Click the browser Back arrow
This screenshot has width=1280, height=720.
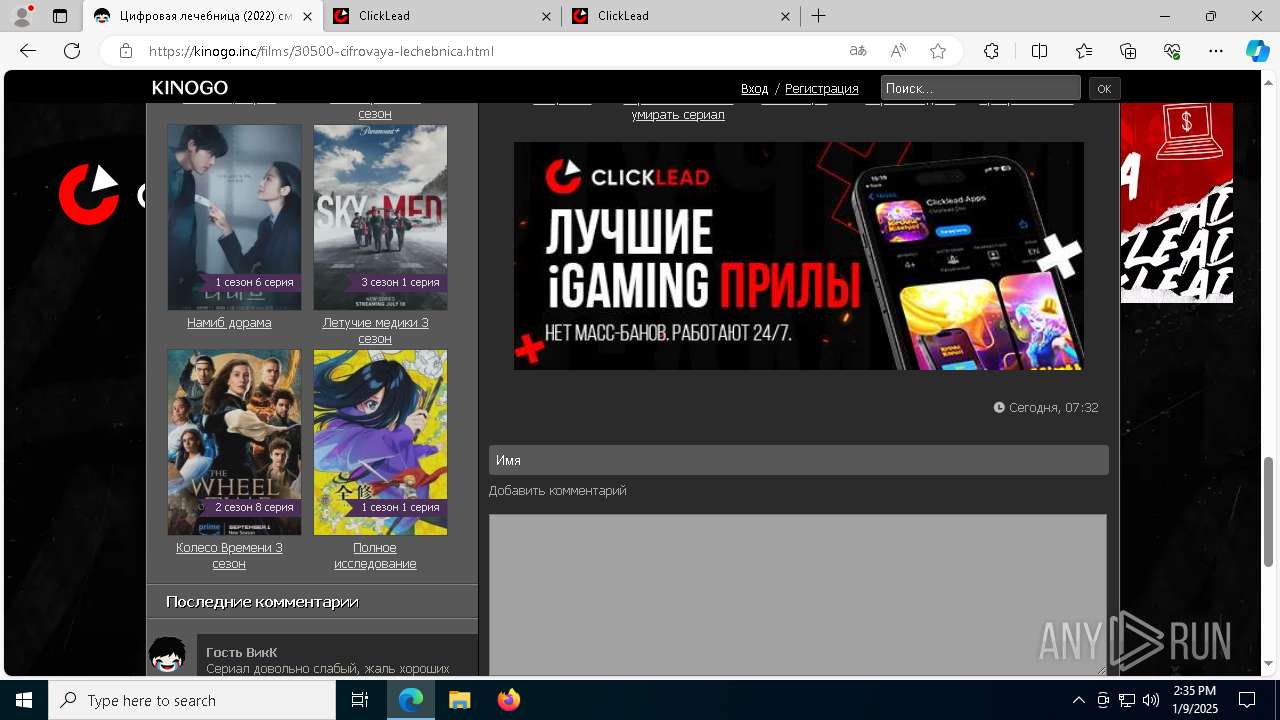(28, 51)
